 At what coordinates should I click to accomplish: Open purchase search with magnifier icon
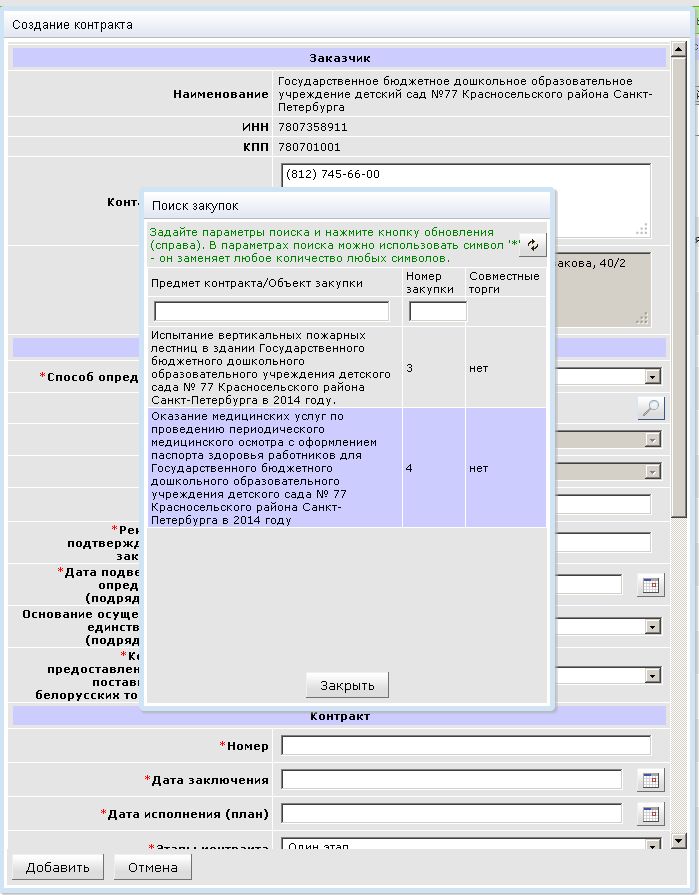click(x=651, y=408)
